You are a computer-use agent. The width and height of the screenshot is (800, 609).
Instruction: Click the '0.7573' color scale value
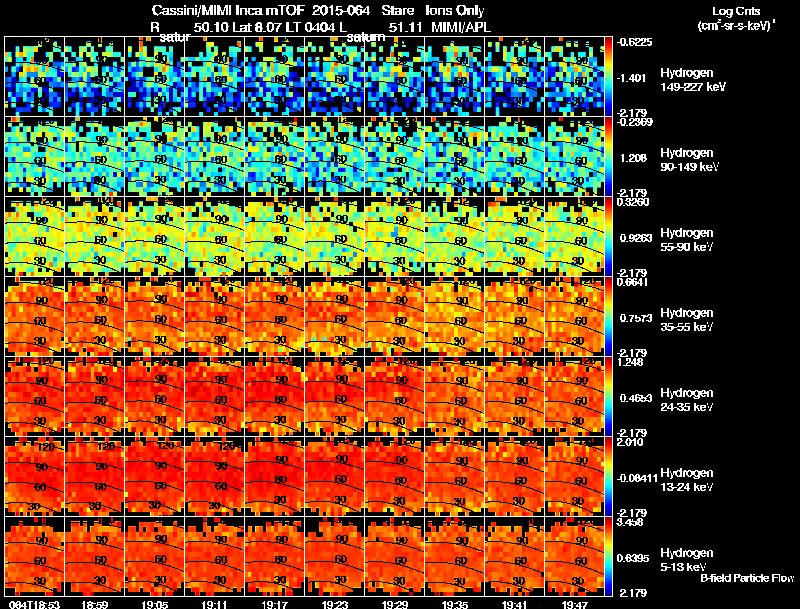coord(636,318)
